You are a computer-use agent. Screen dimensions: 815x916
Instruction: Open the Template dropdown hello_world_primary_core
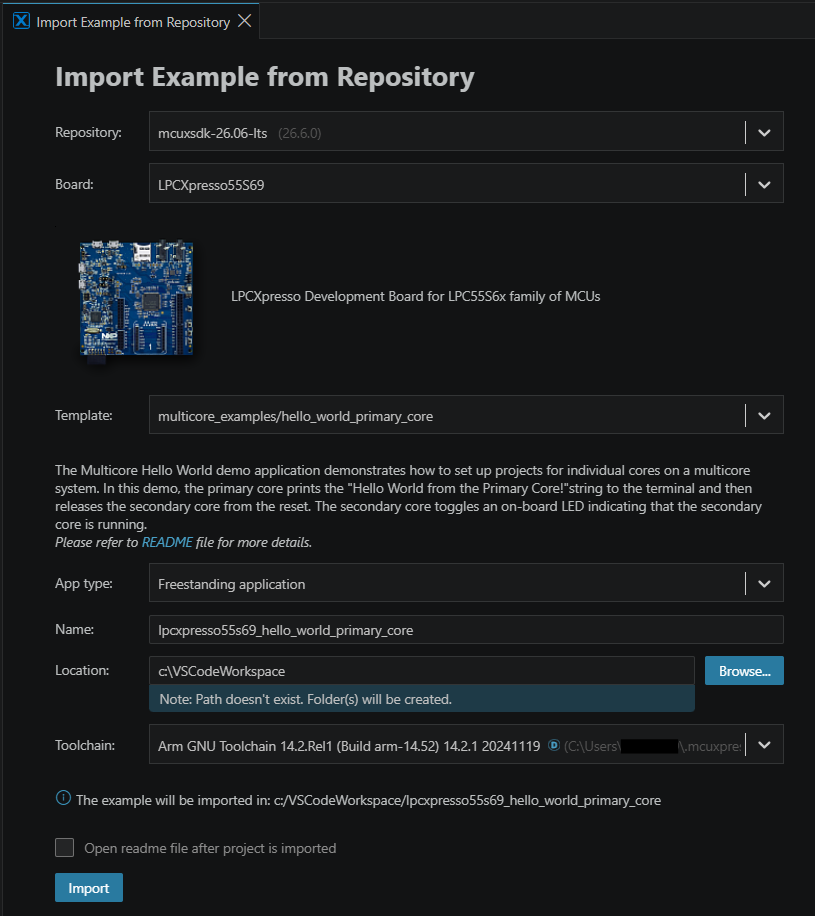pos(466,415)
